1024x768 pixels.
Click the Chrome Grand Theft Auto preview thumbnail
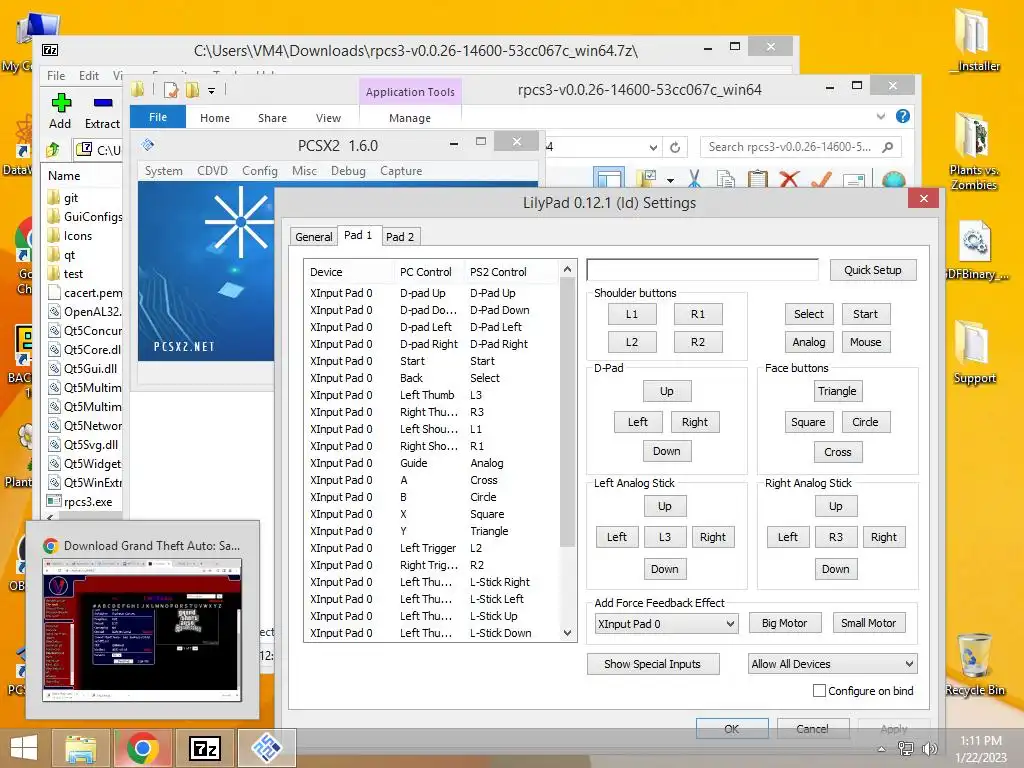click(x=142, y=630)
